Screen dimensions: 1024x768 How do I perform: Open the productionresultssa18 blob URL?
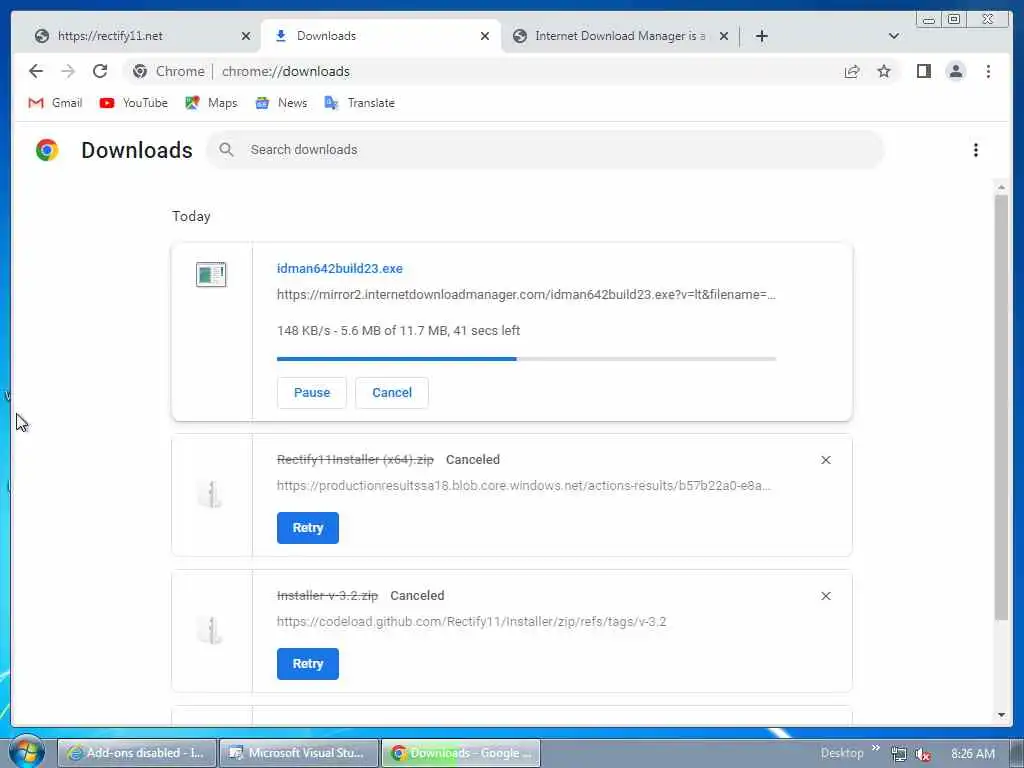[524, 485]
